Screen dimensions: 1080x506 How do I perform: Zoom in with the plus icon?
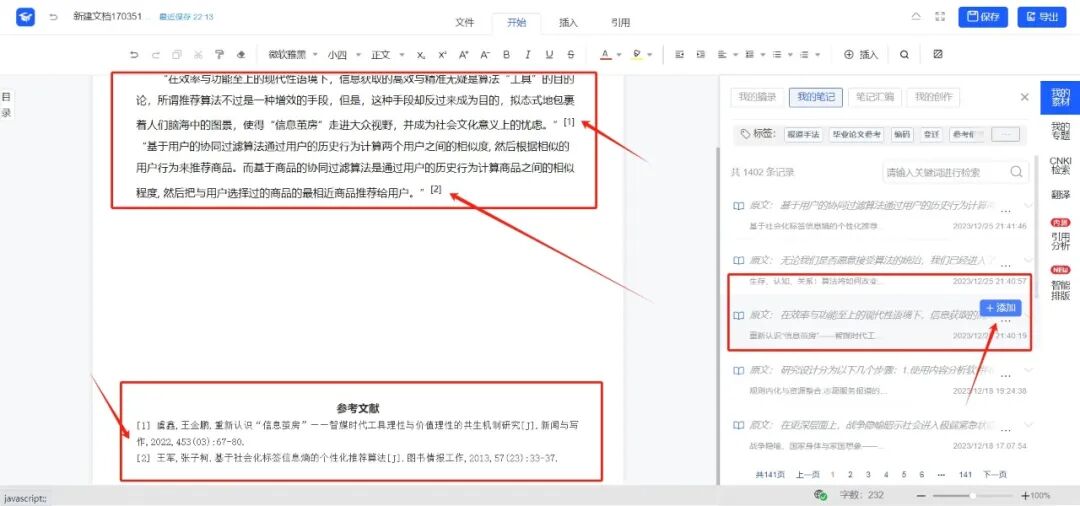[1025, 496]
